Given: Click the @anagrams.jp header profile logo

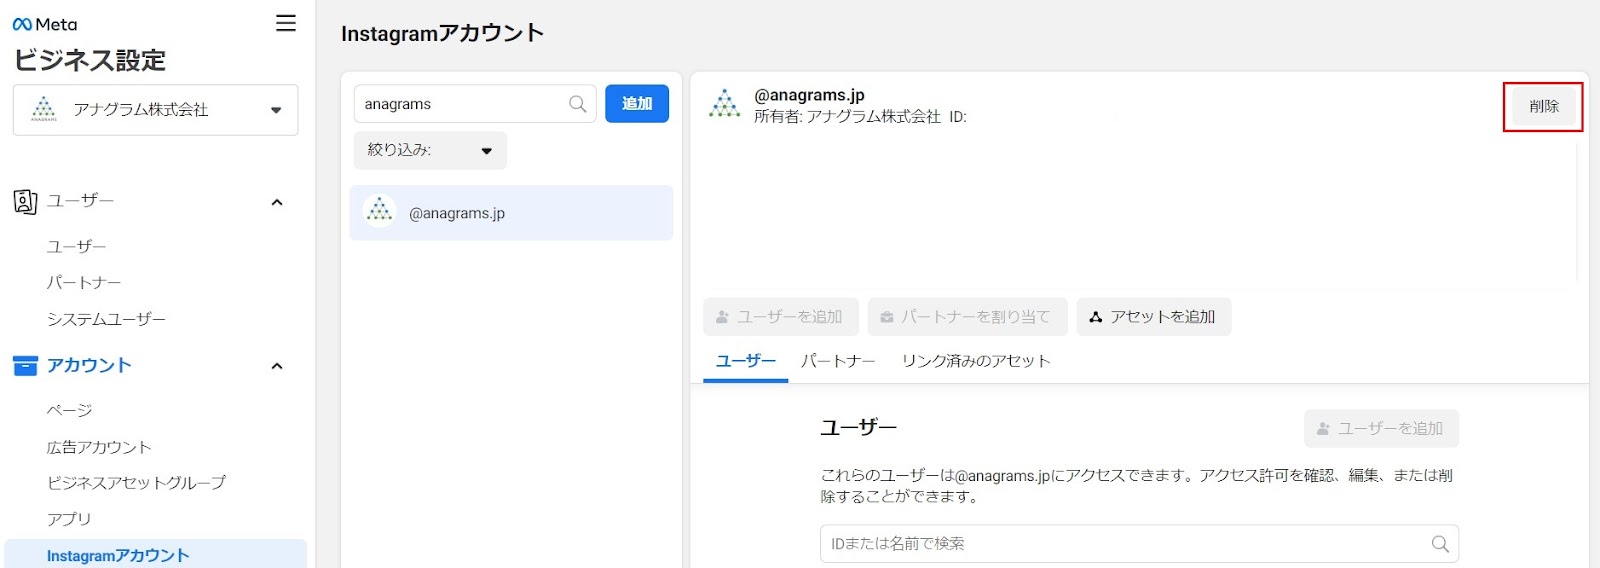Looking at the screenshot, I should point(724,104).
